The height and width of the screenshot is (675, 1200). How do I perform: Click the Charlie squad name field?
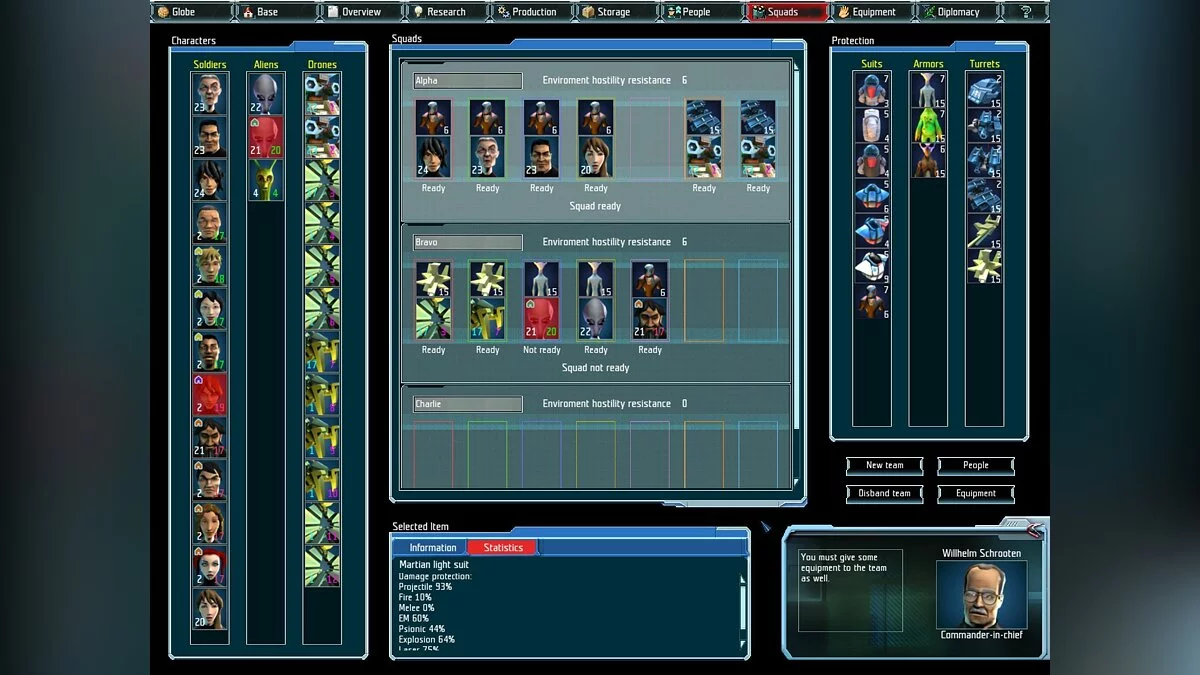tap(468, 404)
